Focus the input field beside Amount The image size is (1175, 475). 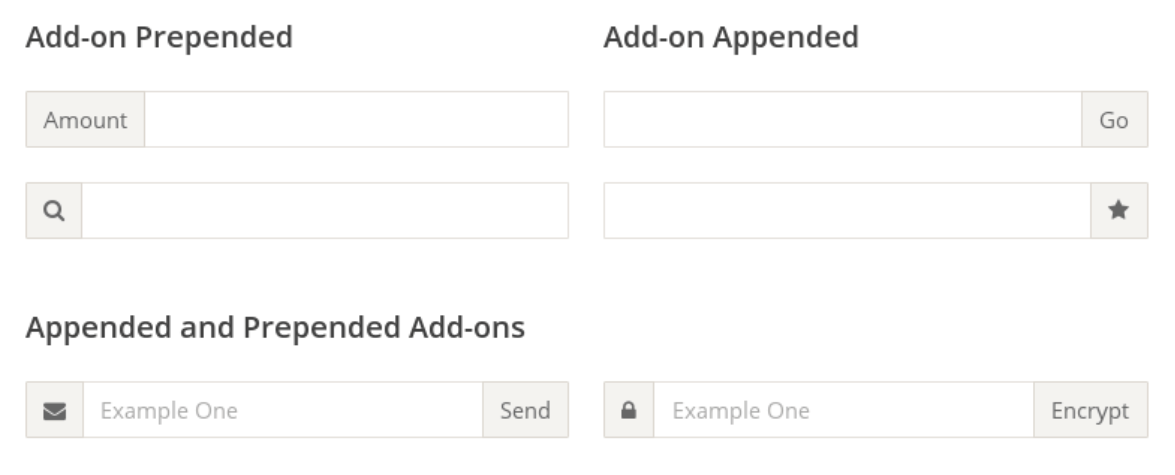tap(356, 120)
